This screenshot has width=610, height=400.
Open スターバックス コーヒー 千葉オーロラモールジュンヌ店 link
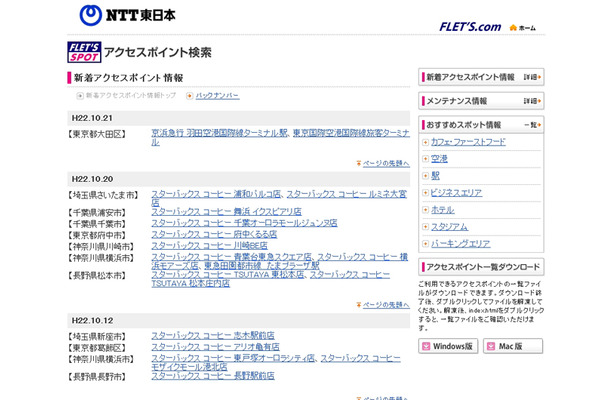[x=244, y=223]
